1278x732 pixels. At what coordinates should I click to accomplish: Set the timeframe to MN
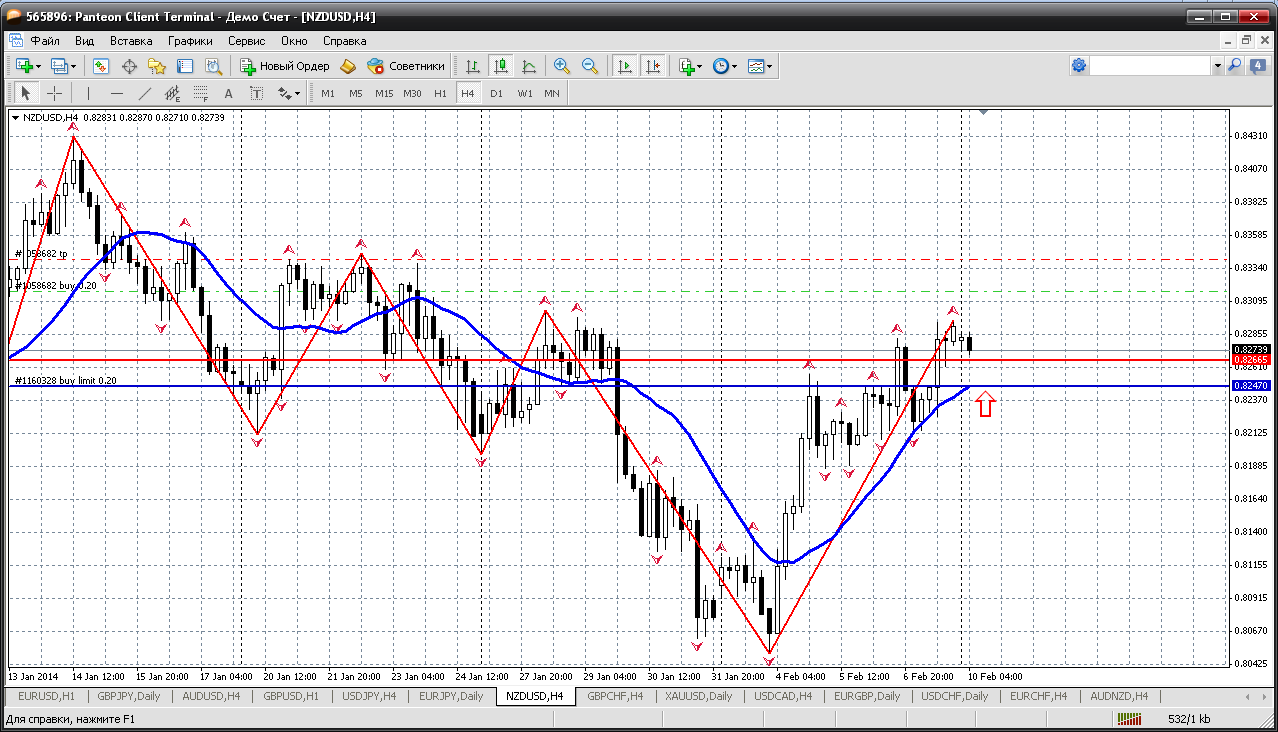tap(552, 93)
